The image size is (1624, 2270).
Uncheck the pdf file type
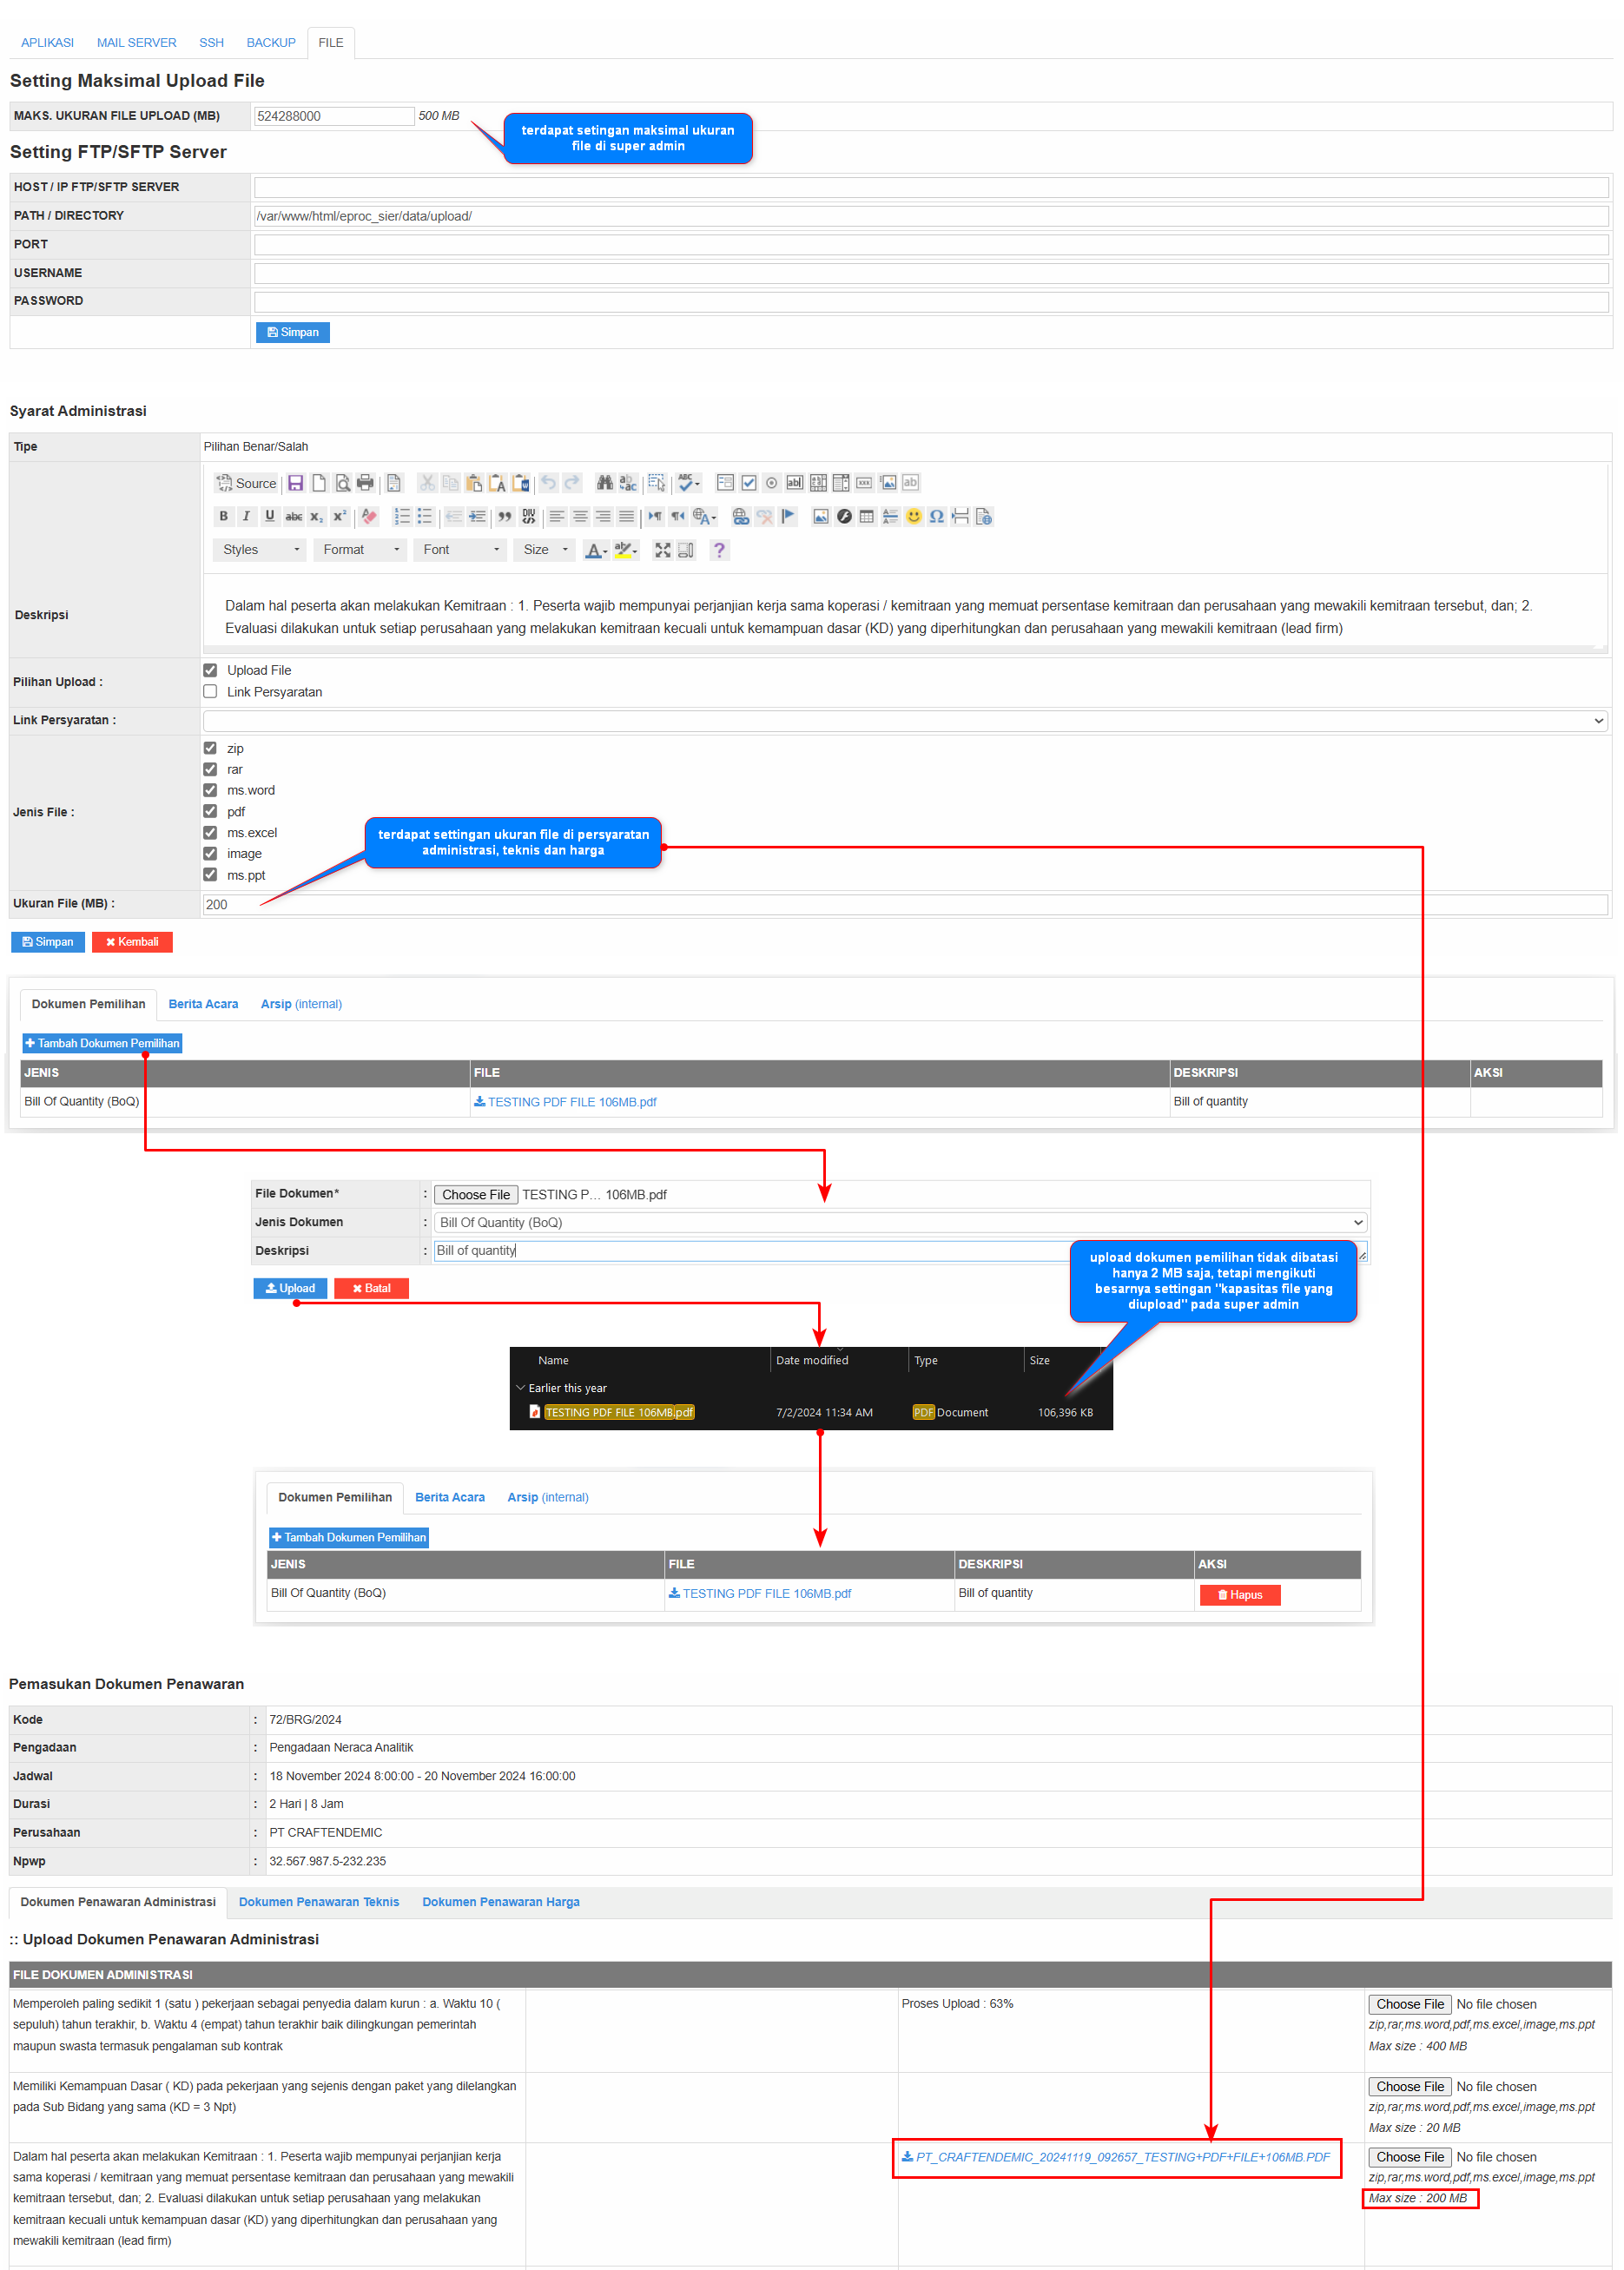[210, 811]
